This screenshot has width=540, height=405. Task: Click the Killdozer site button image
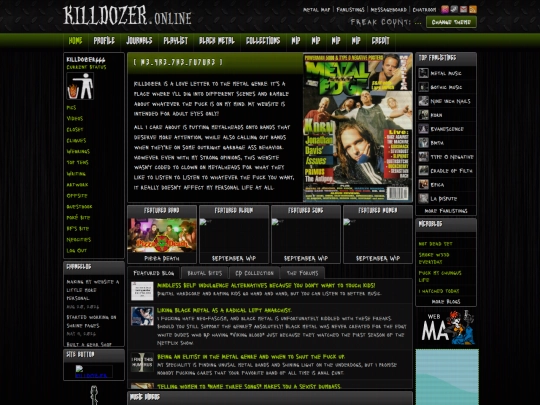93,372
